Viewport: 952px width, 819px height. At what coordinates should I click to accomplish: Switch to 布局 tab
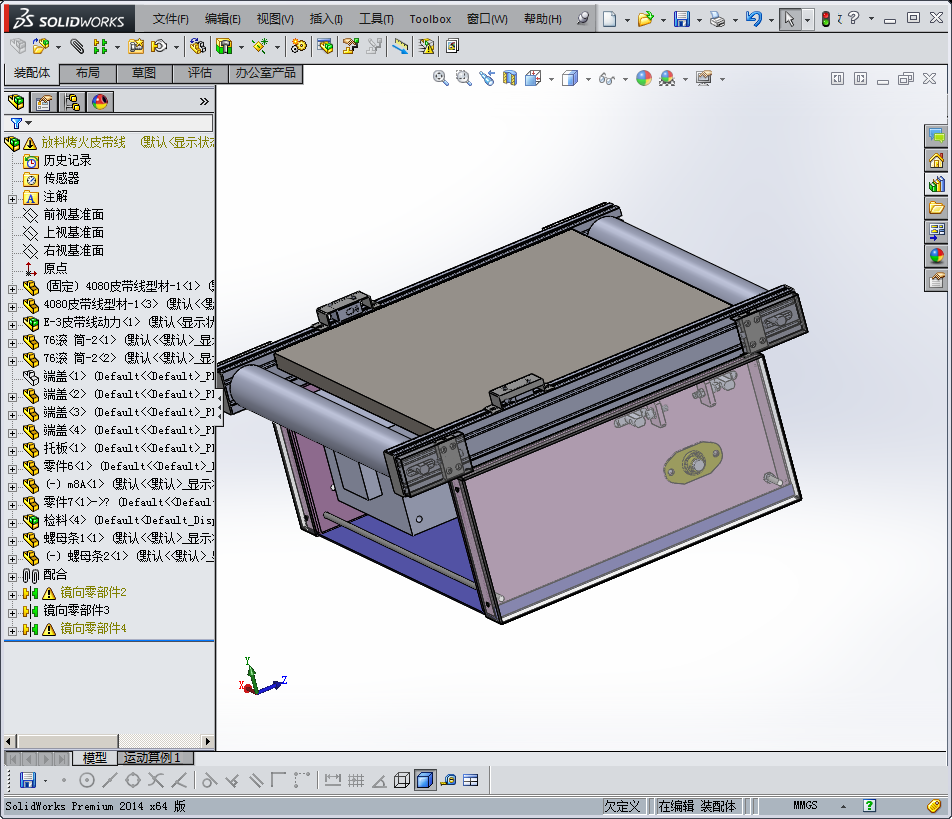click(x=87, y=73)
